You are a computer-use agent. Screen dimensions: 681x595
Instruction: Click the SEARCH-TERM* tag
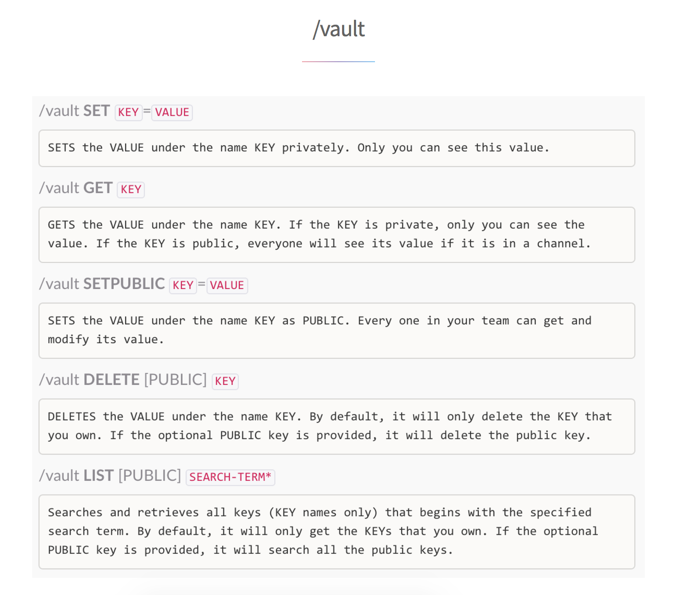(x=230, y=477)
